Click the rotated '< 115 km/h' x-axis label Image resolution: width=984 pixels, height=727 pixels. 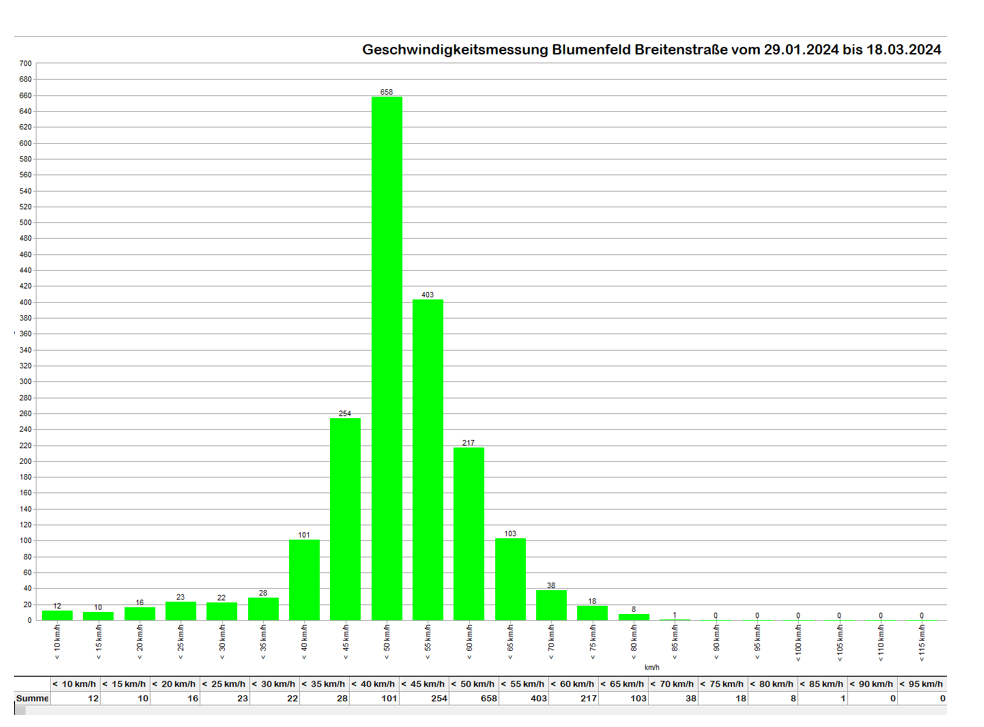pyautogui.click(x=922, y=644)
